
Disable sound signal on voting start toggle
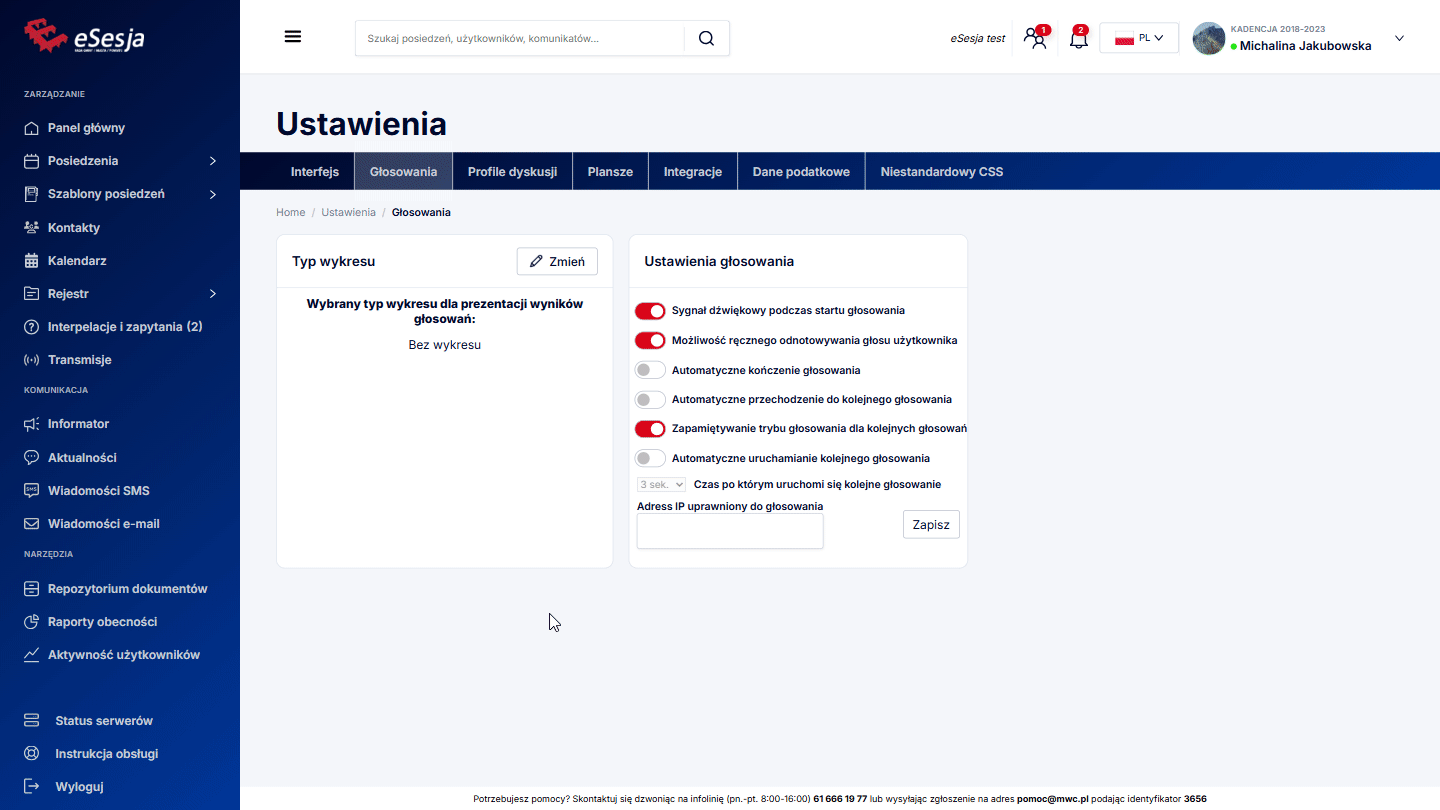(650, 311)
